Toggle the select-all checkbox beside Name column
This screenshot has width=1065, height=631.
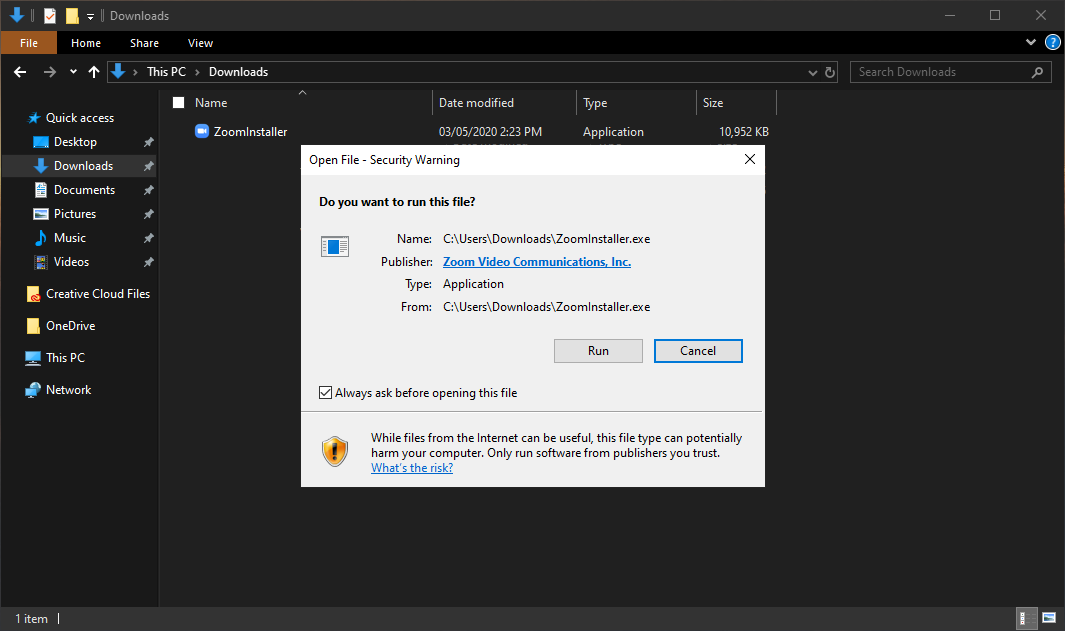(x=179, y=103)
